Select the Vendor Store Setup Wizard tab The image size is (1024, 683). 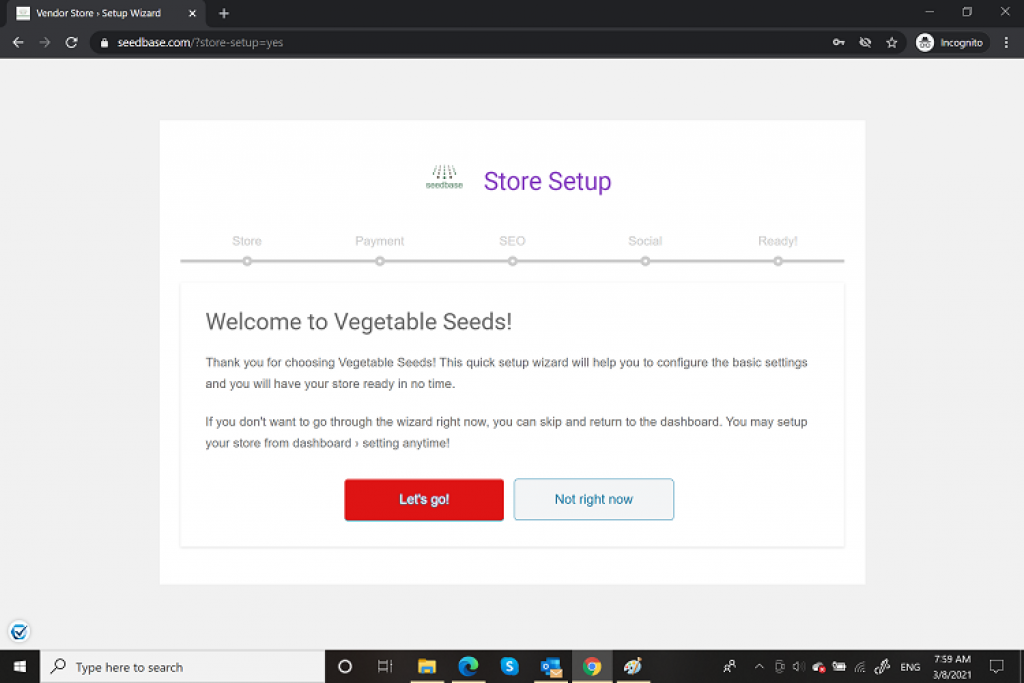coord(100,13)
